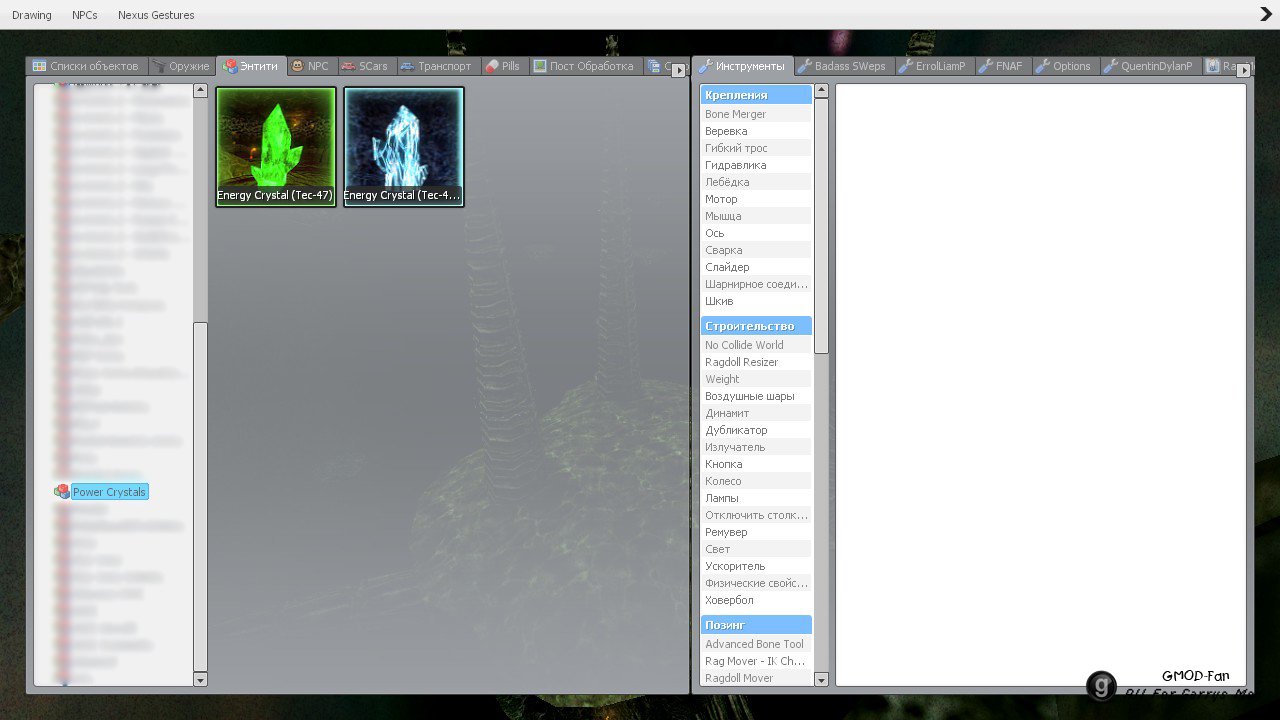Select the Слайдер tool
Image resolution: width=1280 pixels, height=720 pixels.
point(757,267)
